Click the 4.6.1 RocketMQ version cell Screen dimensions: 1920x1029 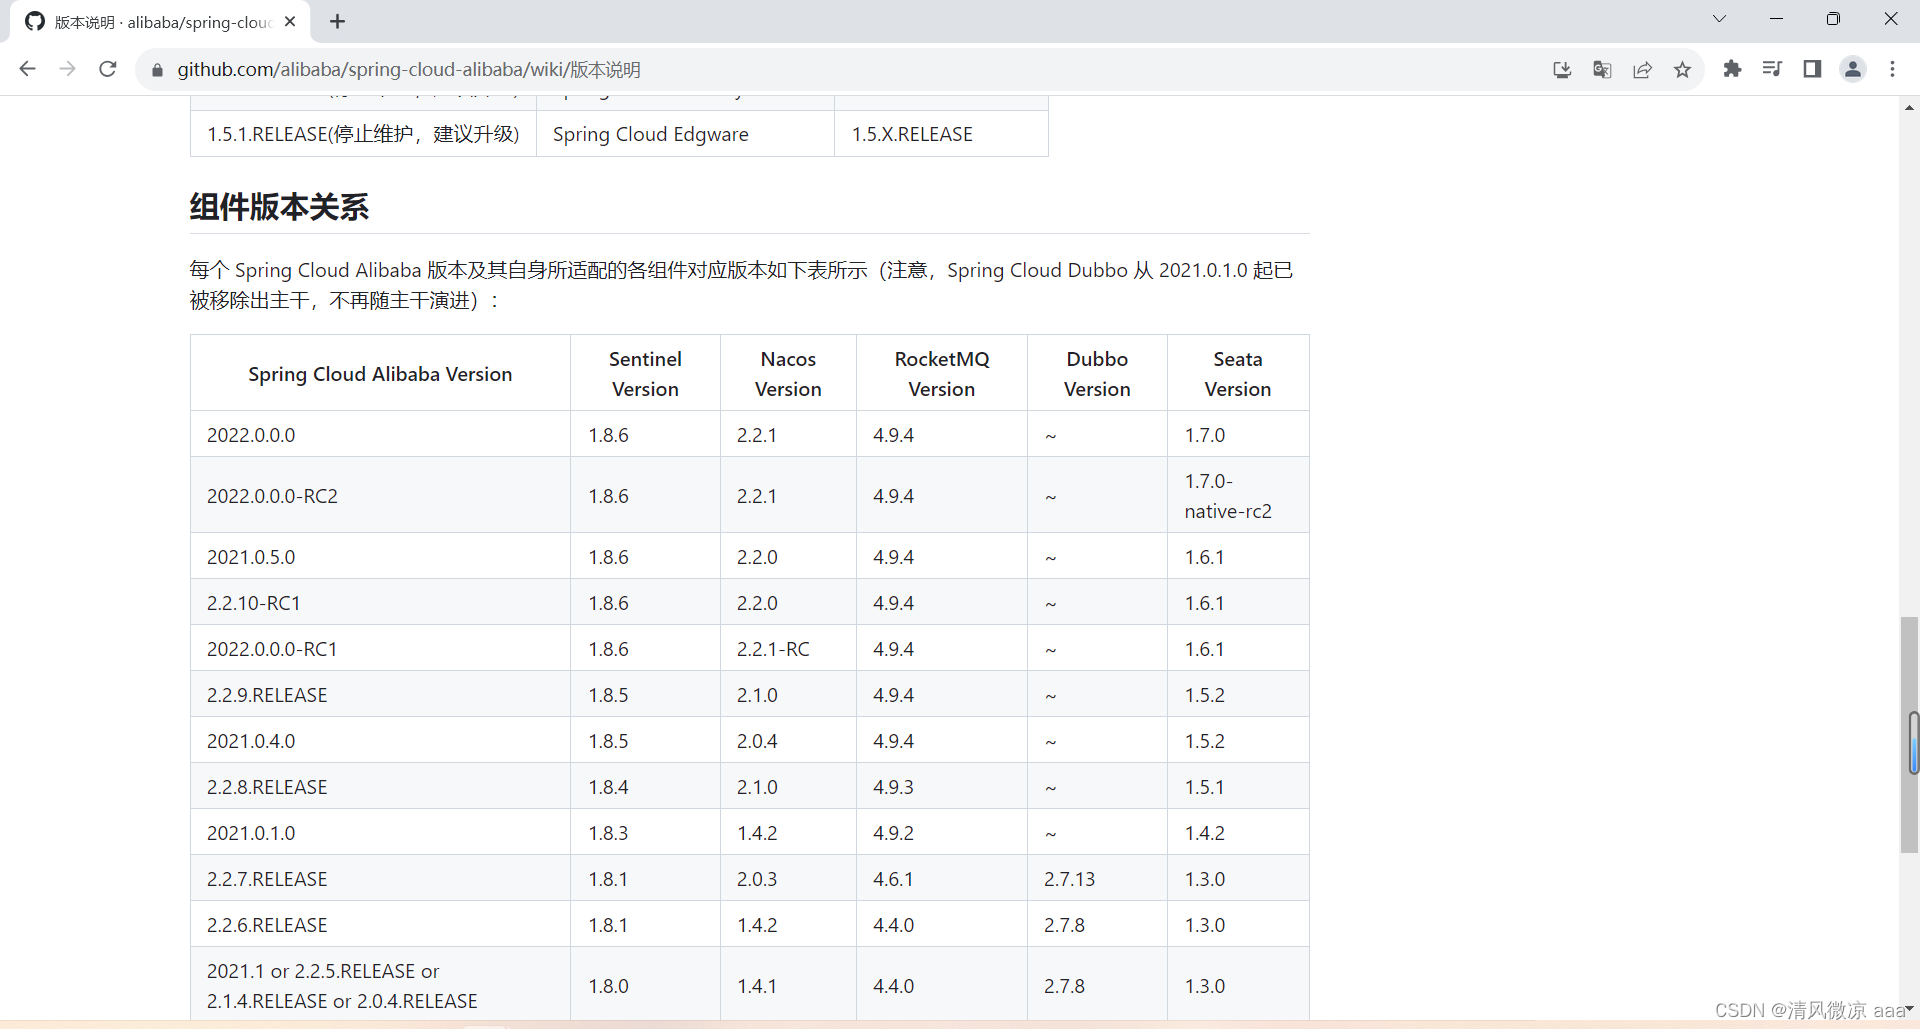[x=942, y=879]
